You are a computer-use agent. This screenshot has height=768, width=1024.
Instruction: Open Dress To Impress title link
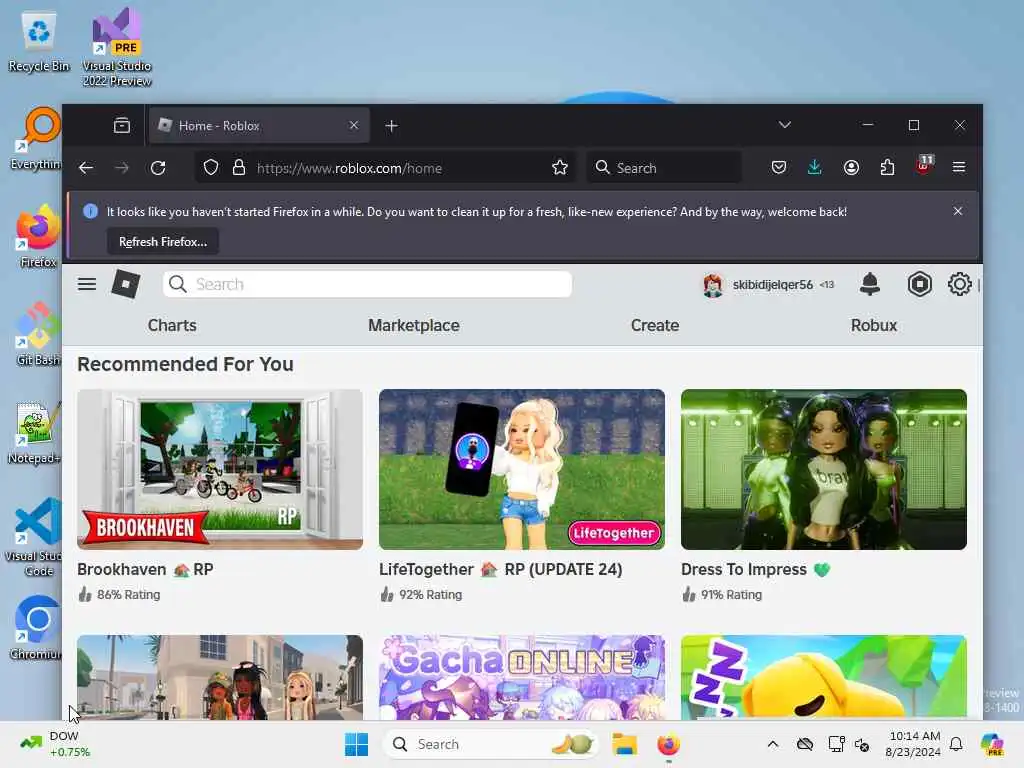[x=756, y=569]
